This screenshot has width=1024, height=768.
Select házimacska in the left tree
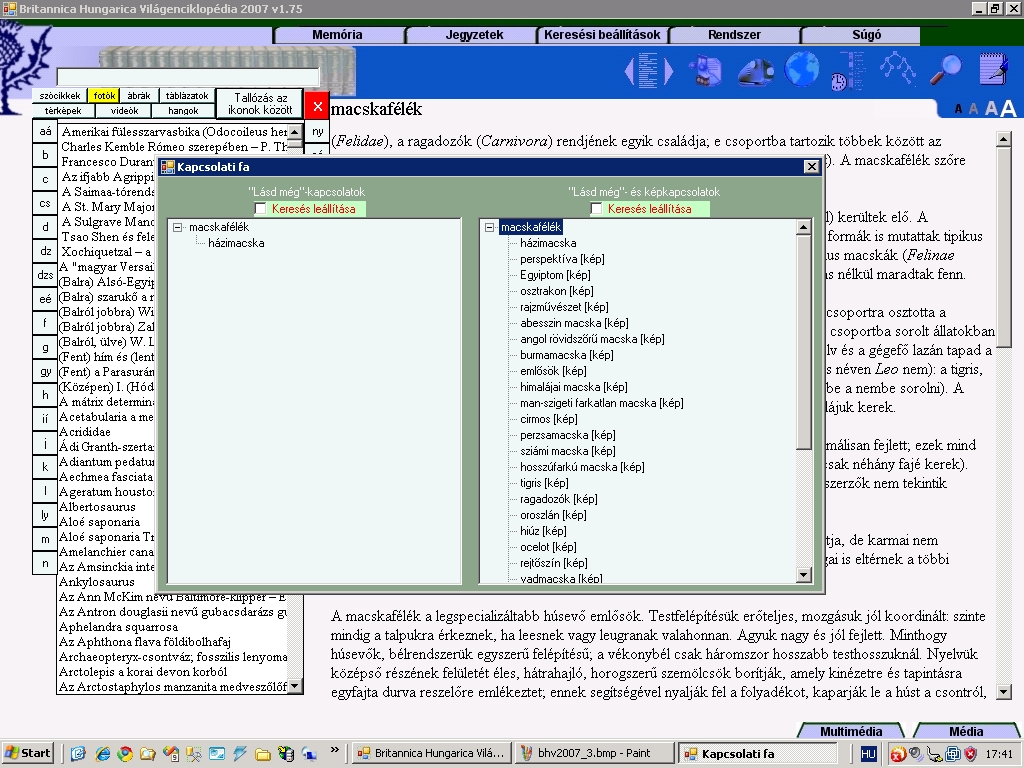coord(236,243)
